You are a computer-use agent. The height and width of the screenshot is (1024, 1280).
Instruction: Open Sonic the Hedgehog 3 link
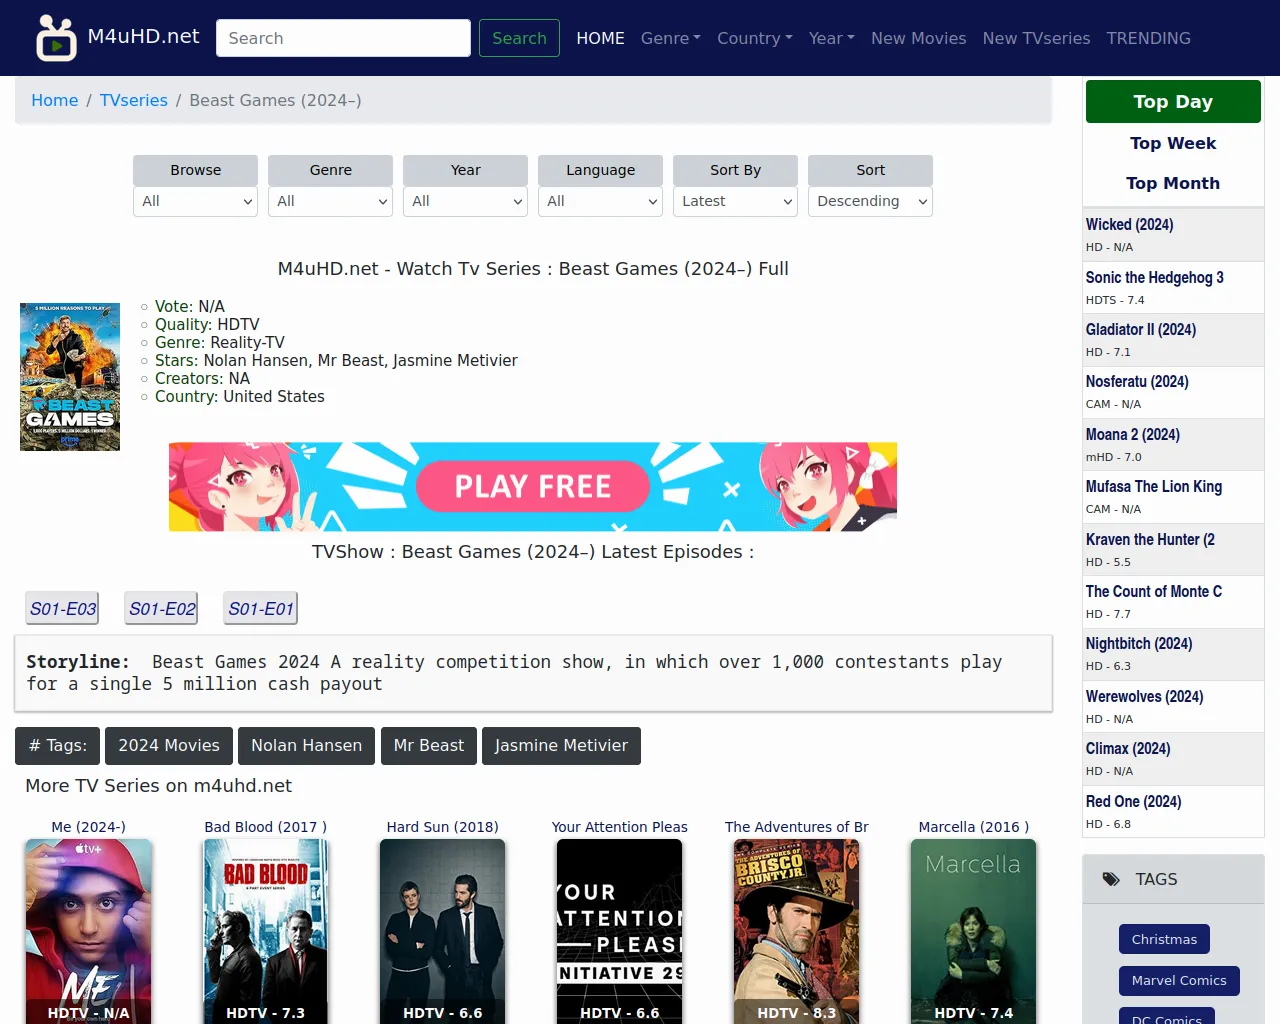click(1155, 278)
